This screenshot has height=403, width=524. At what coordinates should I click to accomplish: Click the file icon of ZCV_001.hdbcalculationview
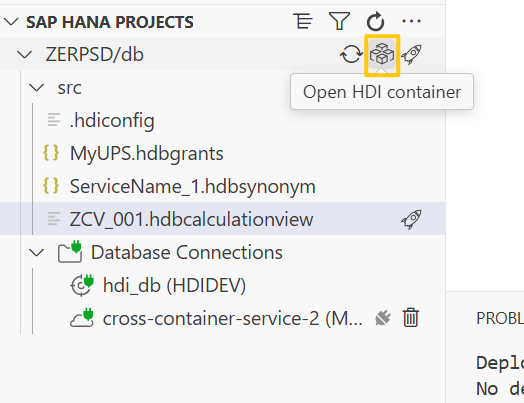pyautogui.click(x=54, y=219)
